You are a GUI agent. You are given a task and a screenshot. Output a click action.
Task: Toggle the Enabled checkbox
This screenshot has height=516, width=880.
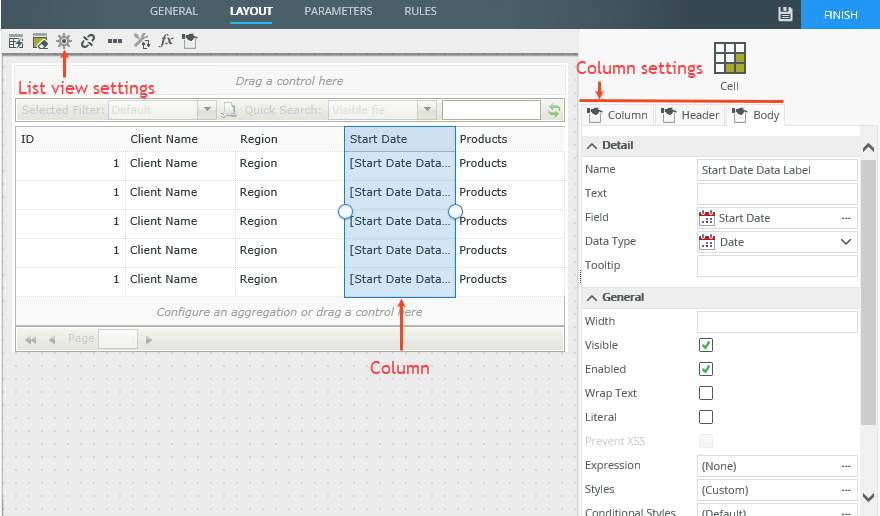click(x=706, y=369)
